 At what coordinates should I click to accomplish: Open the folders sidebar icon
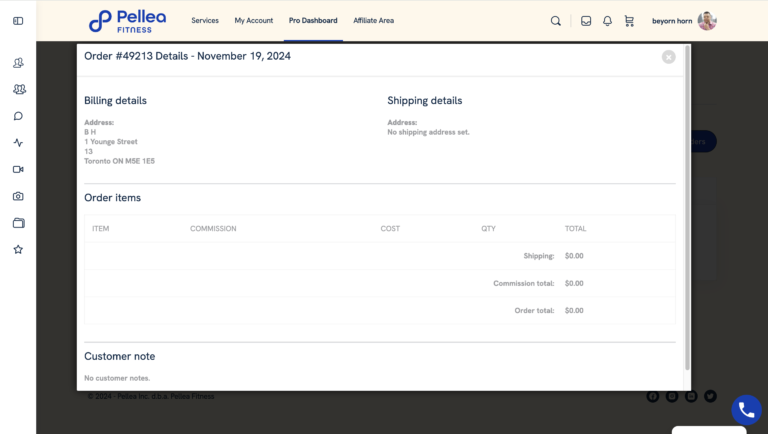click(x=19, y=223)
